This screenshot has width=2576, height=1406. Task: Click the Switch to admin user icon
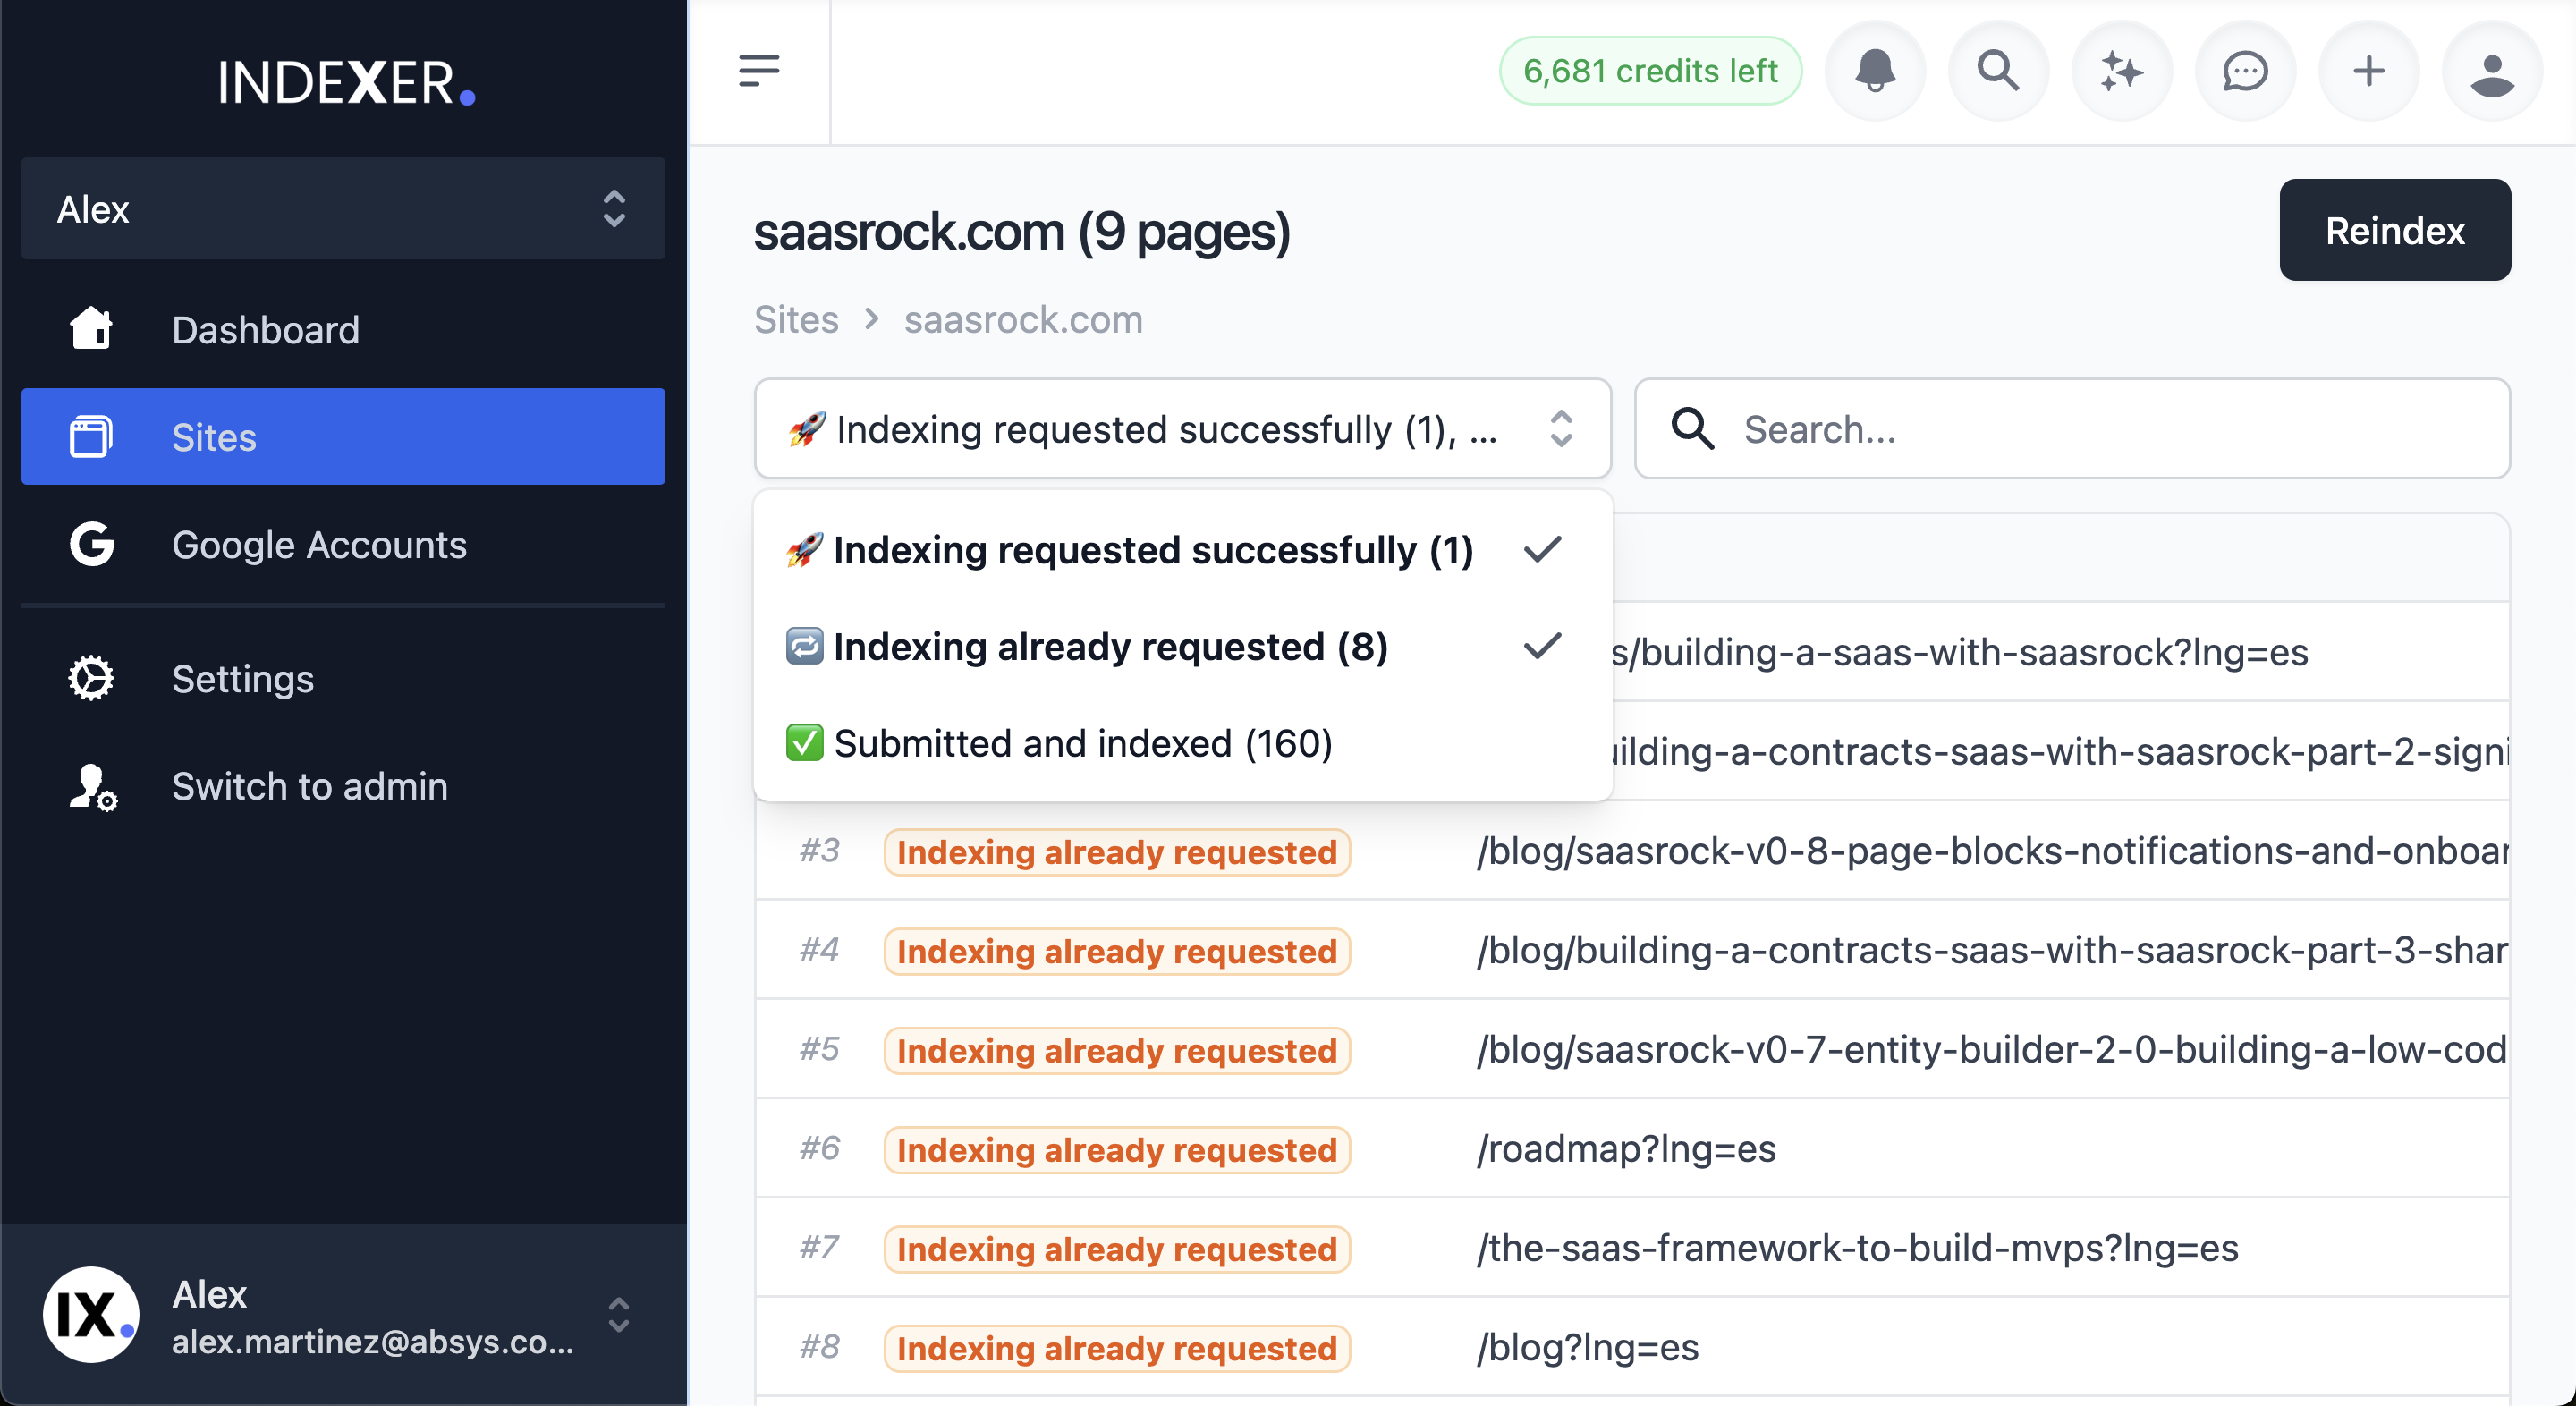tap(93, 786)
